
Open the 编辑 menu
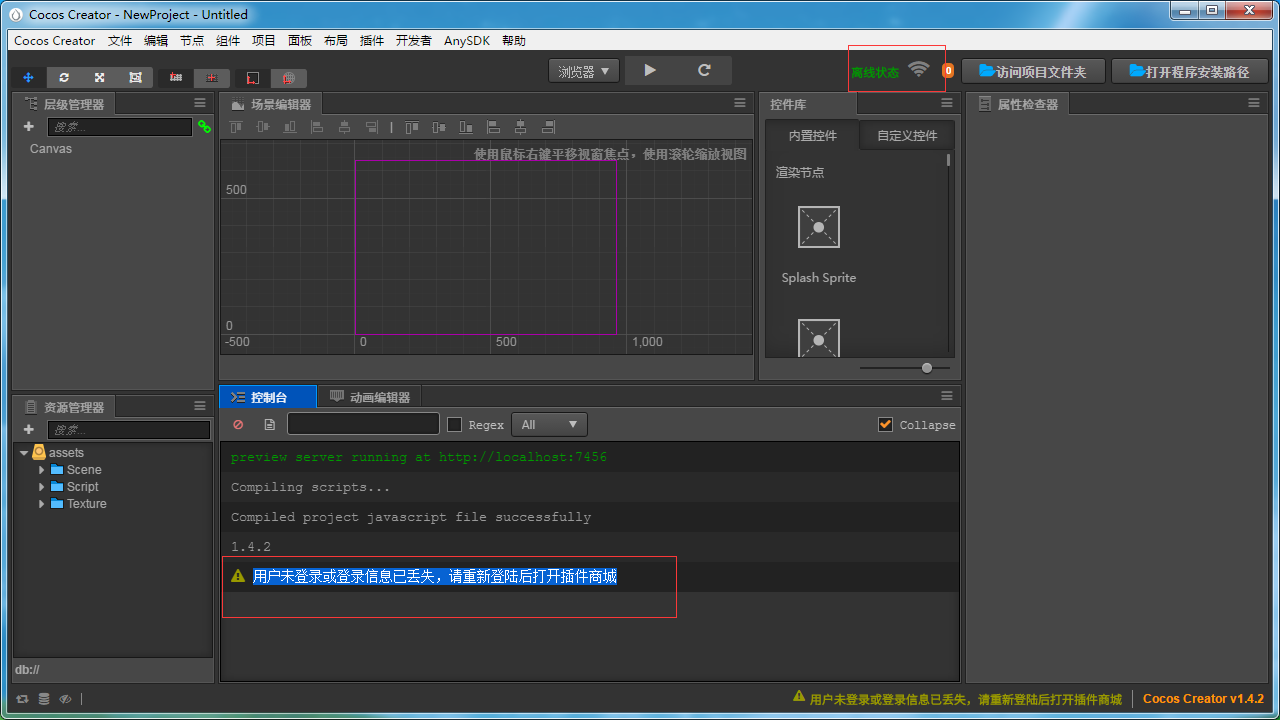click(x=156, y=41)
